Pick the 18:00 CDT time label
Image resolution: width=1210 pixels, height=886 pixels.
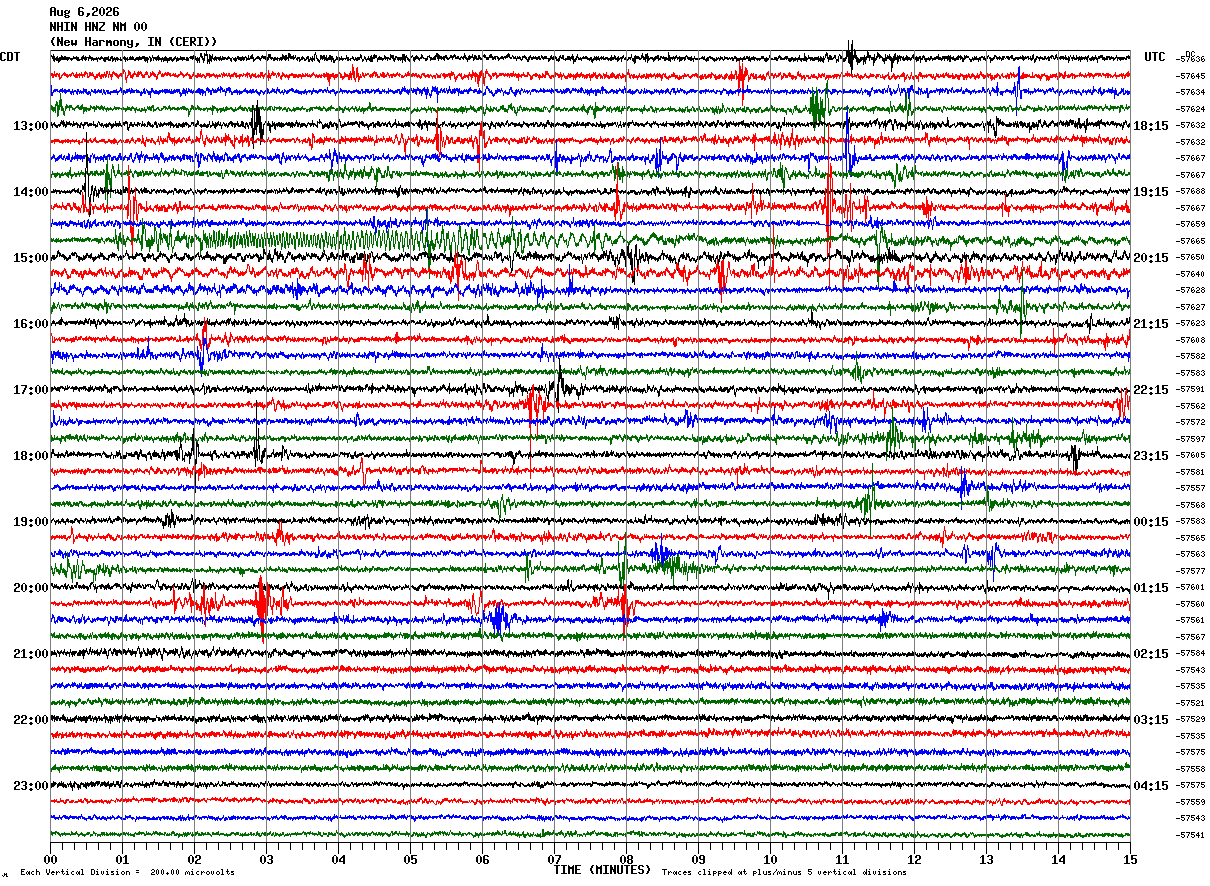(x=31, y=456)
